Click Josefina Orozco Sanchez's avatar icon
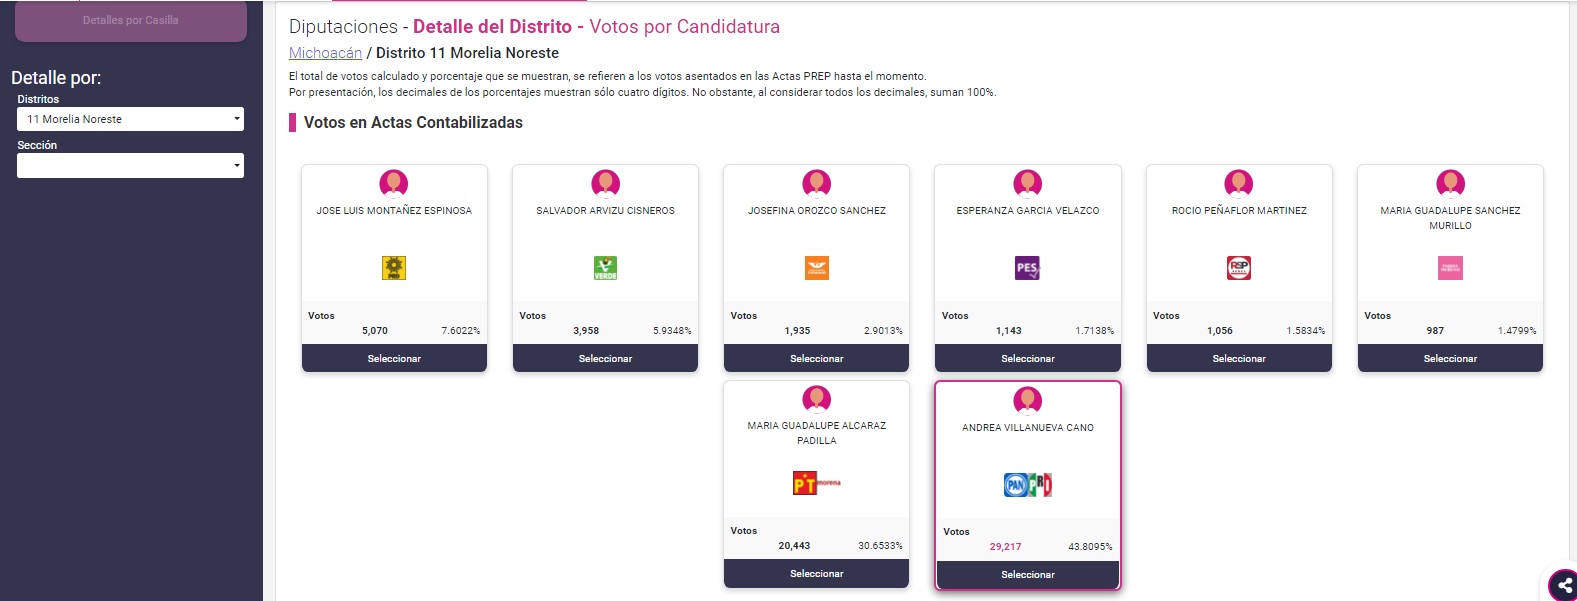Image resolution: width=1577 pixels, height=601 pixels. 817,184
